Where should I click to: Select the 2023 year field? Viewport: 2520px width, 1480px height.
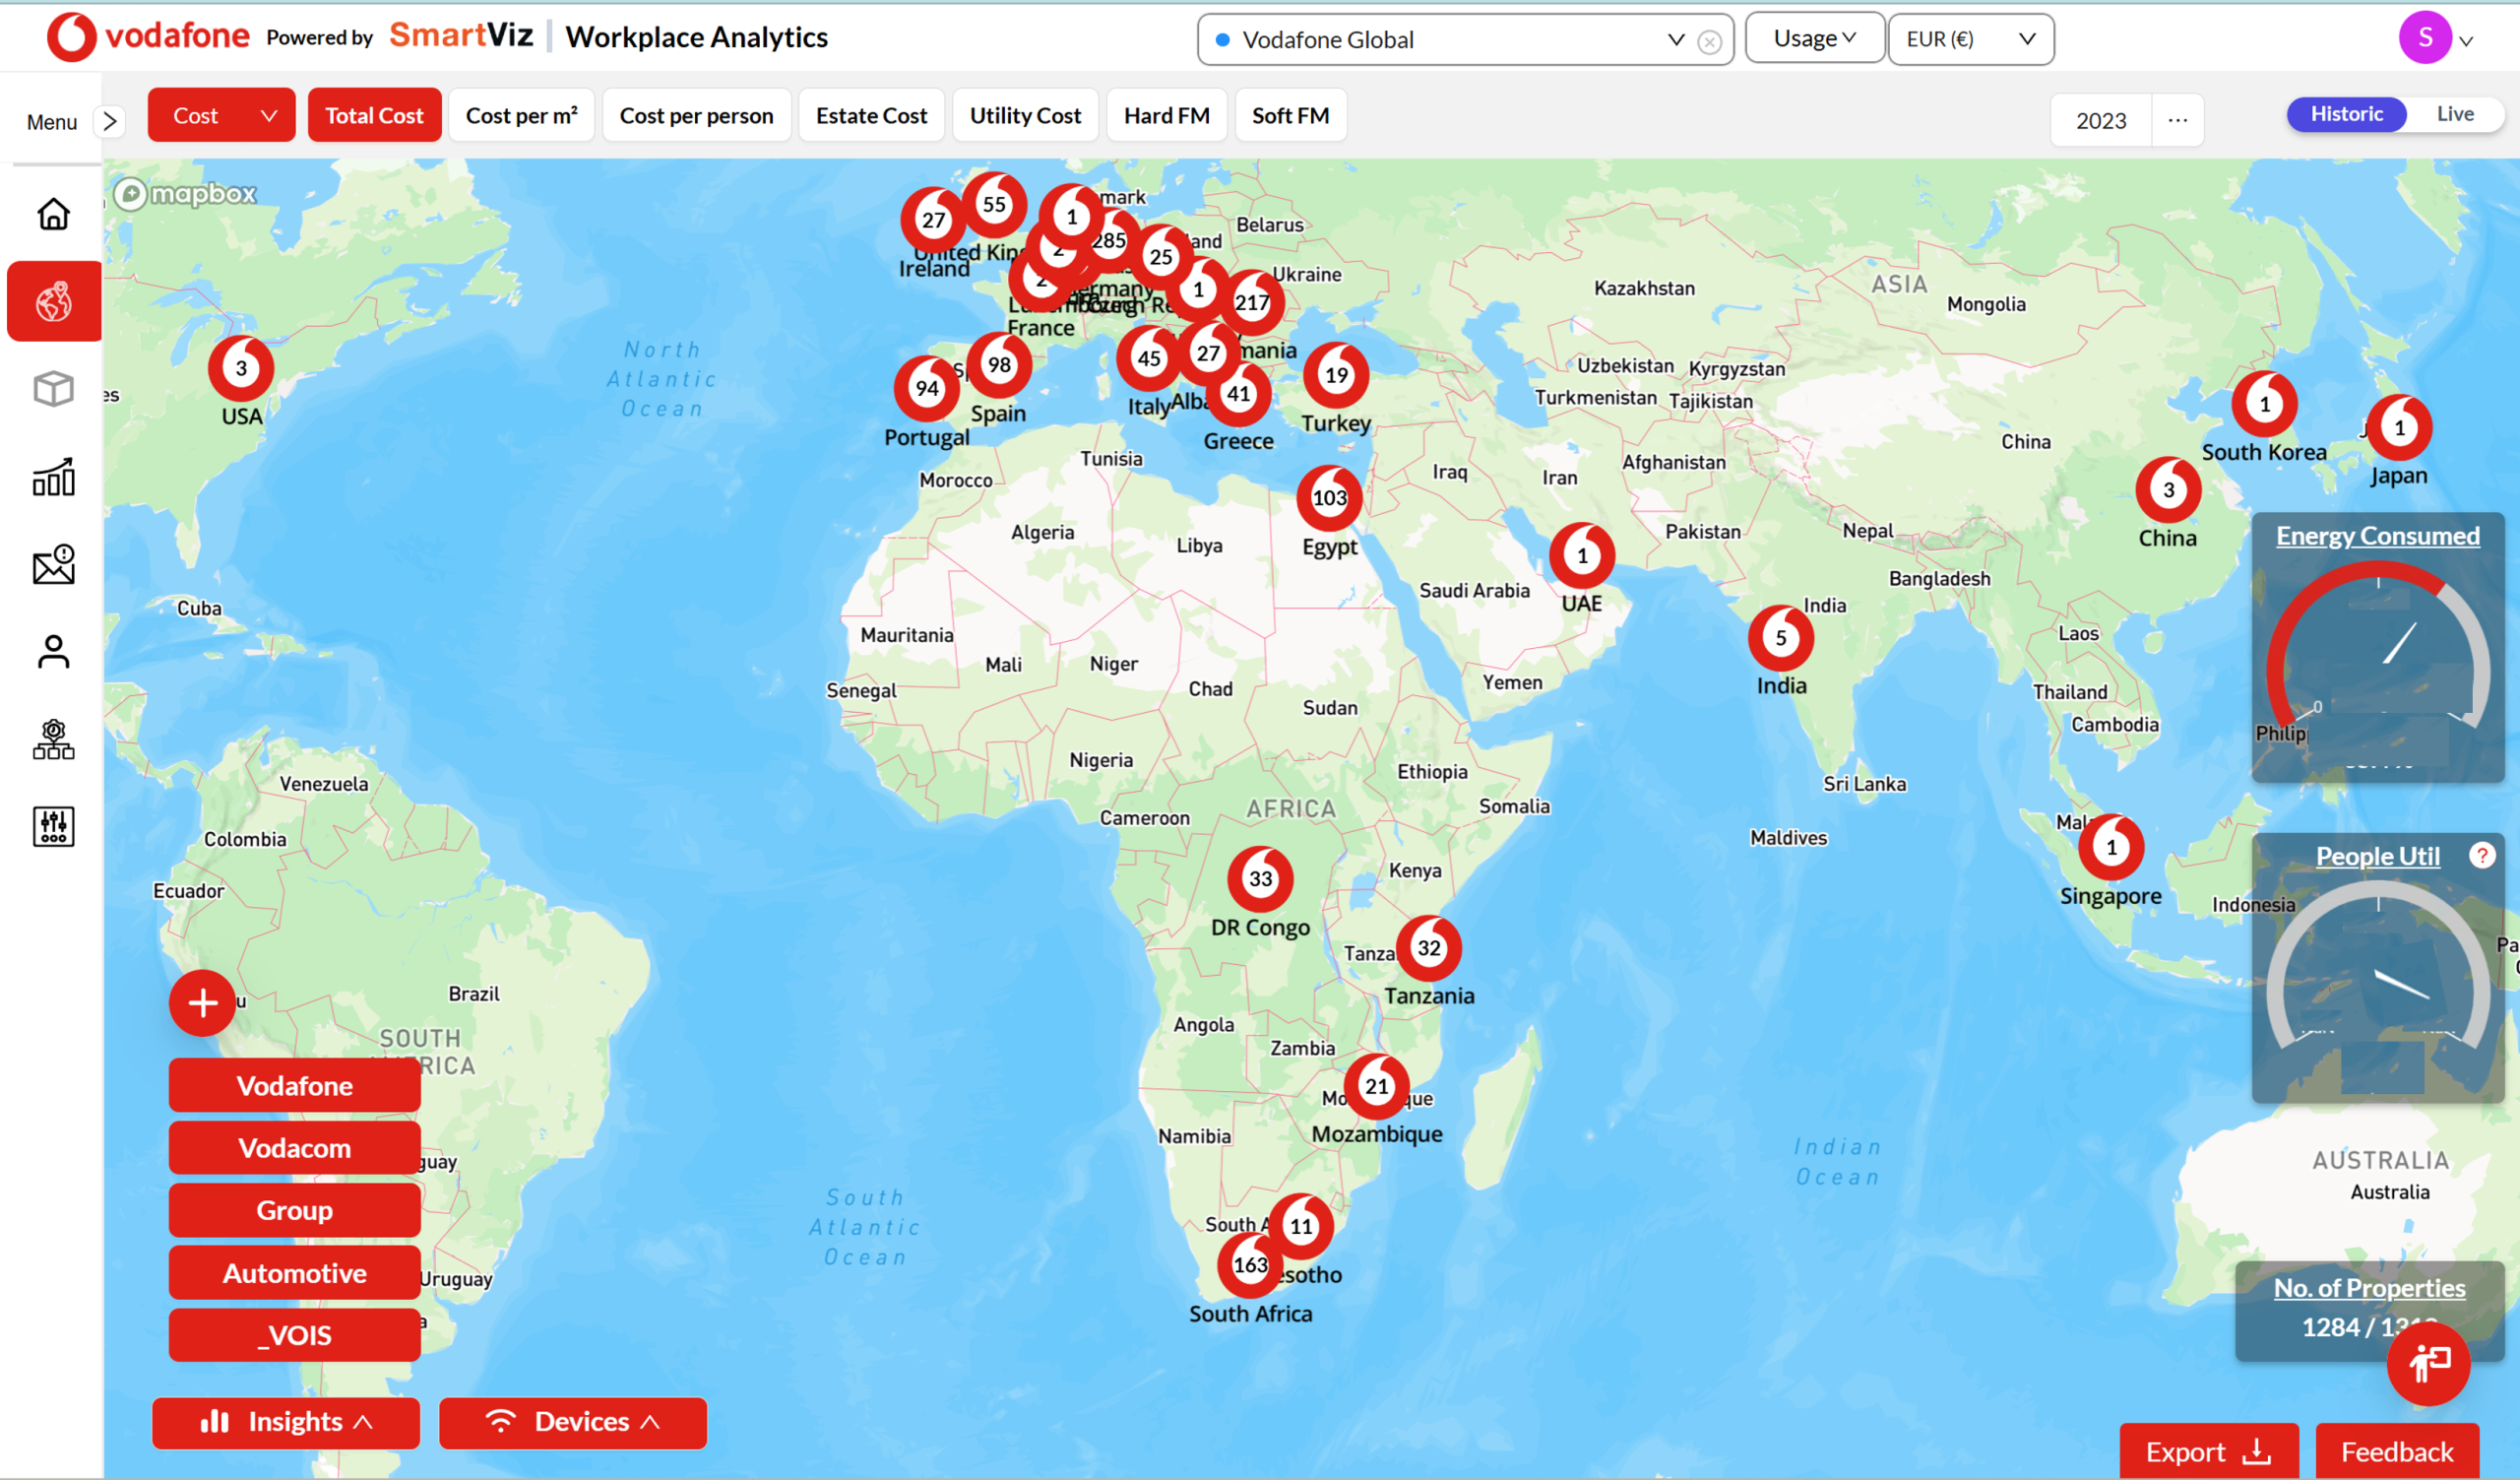2100,120
